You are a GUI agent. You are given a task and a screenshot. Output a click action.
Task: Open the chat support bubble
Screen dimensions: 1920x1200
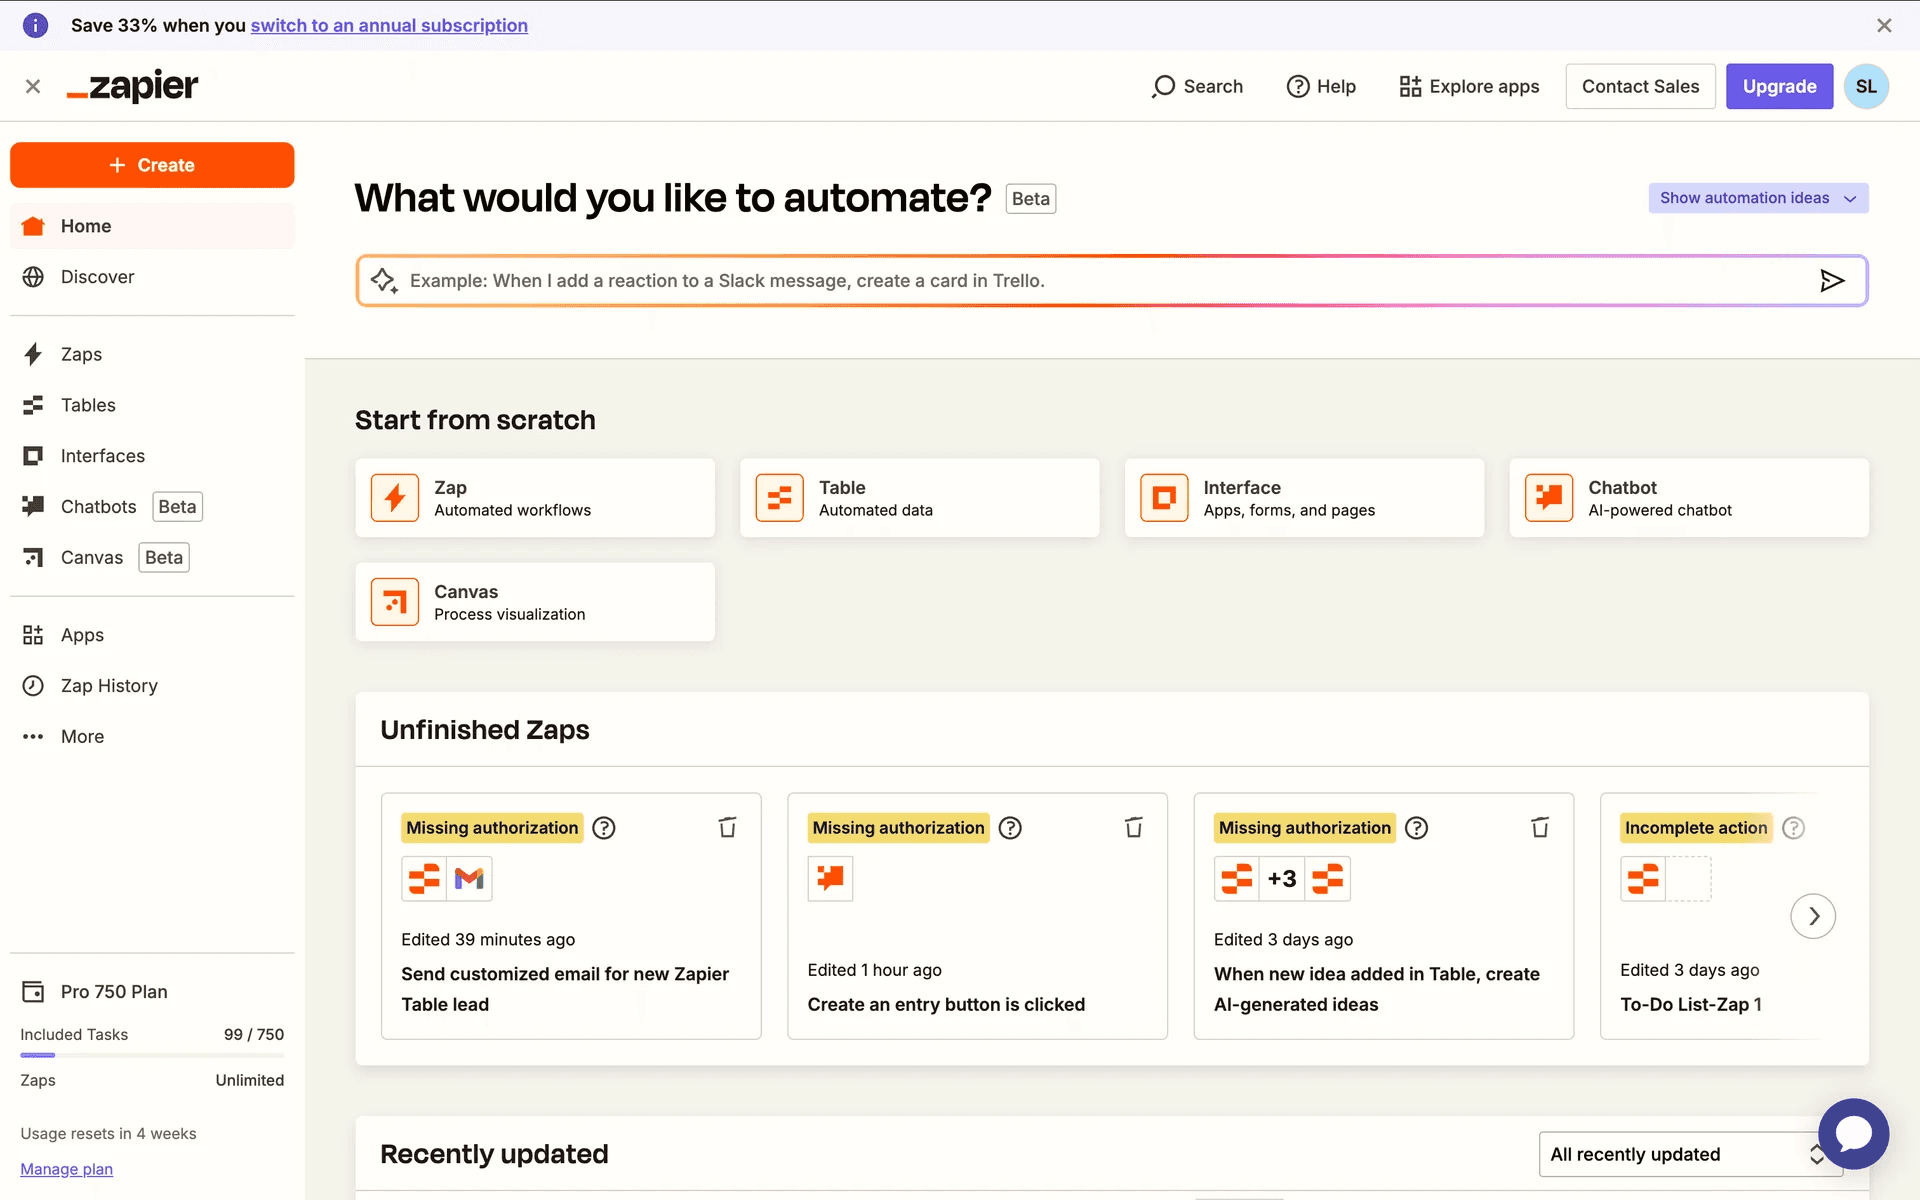(1852, 1134)
